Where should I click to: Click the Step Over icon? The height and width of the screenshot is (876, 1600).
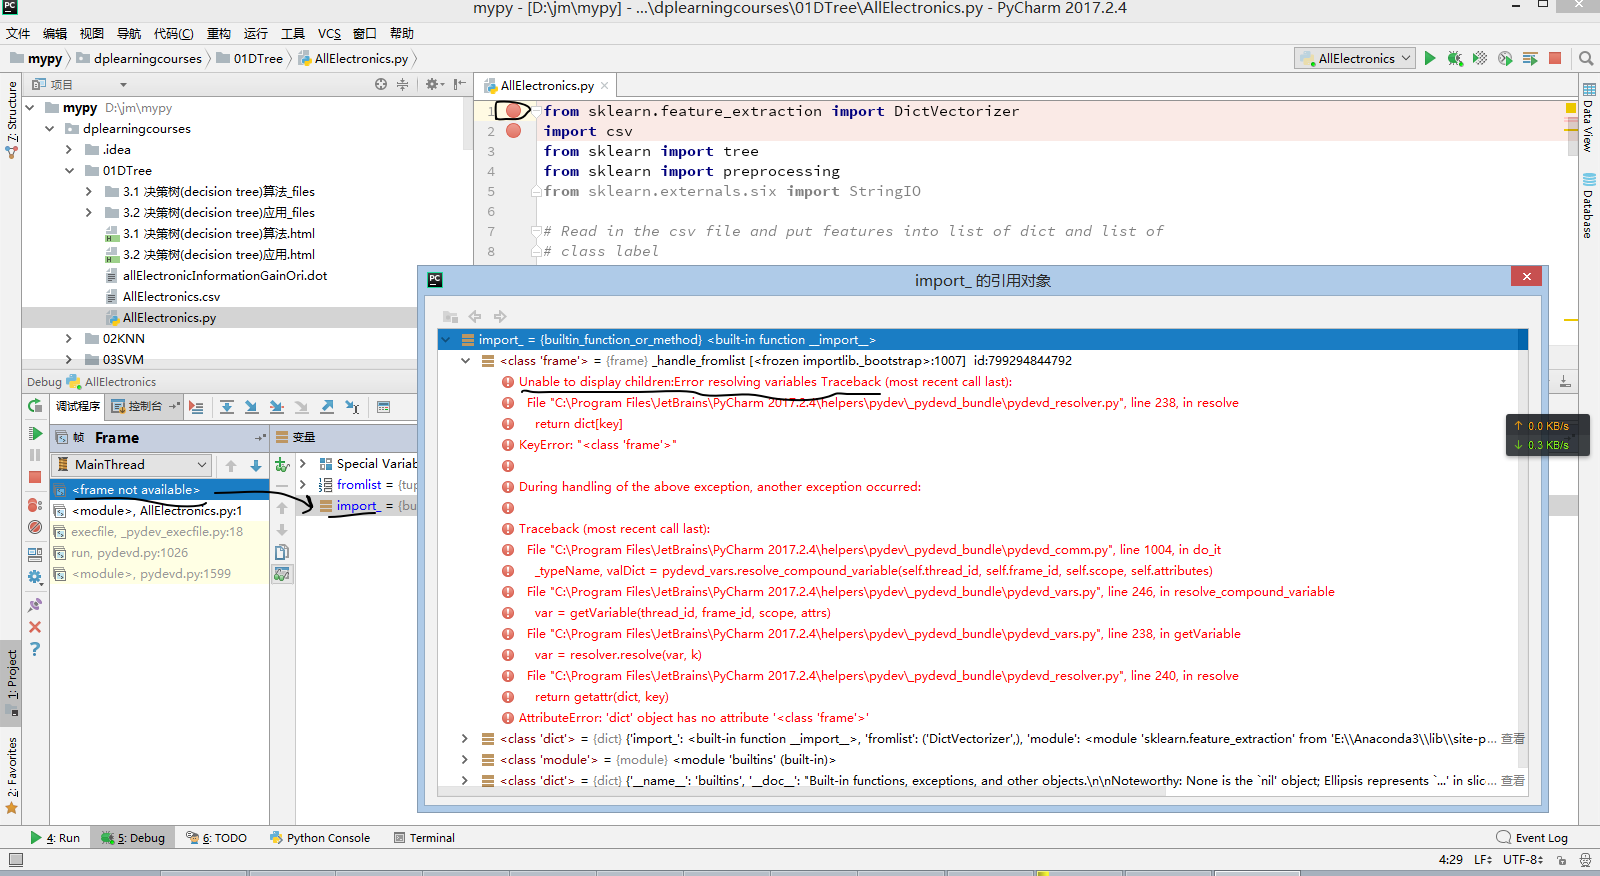click(x=227, y=407)
